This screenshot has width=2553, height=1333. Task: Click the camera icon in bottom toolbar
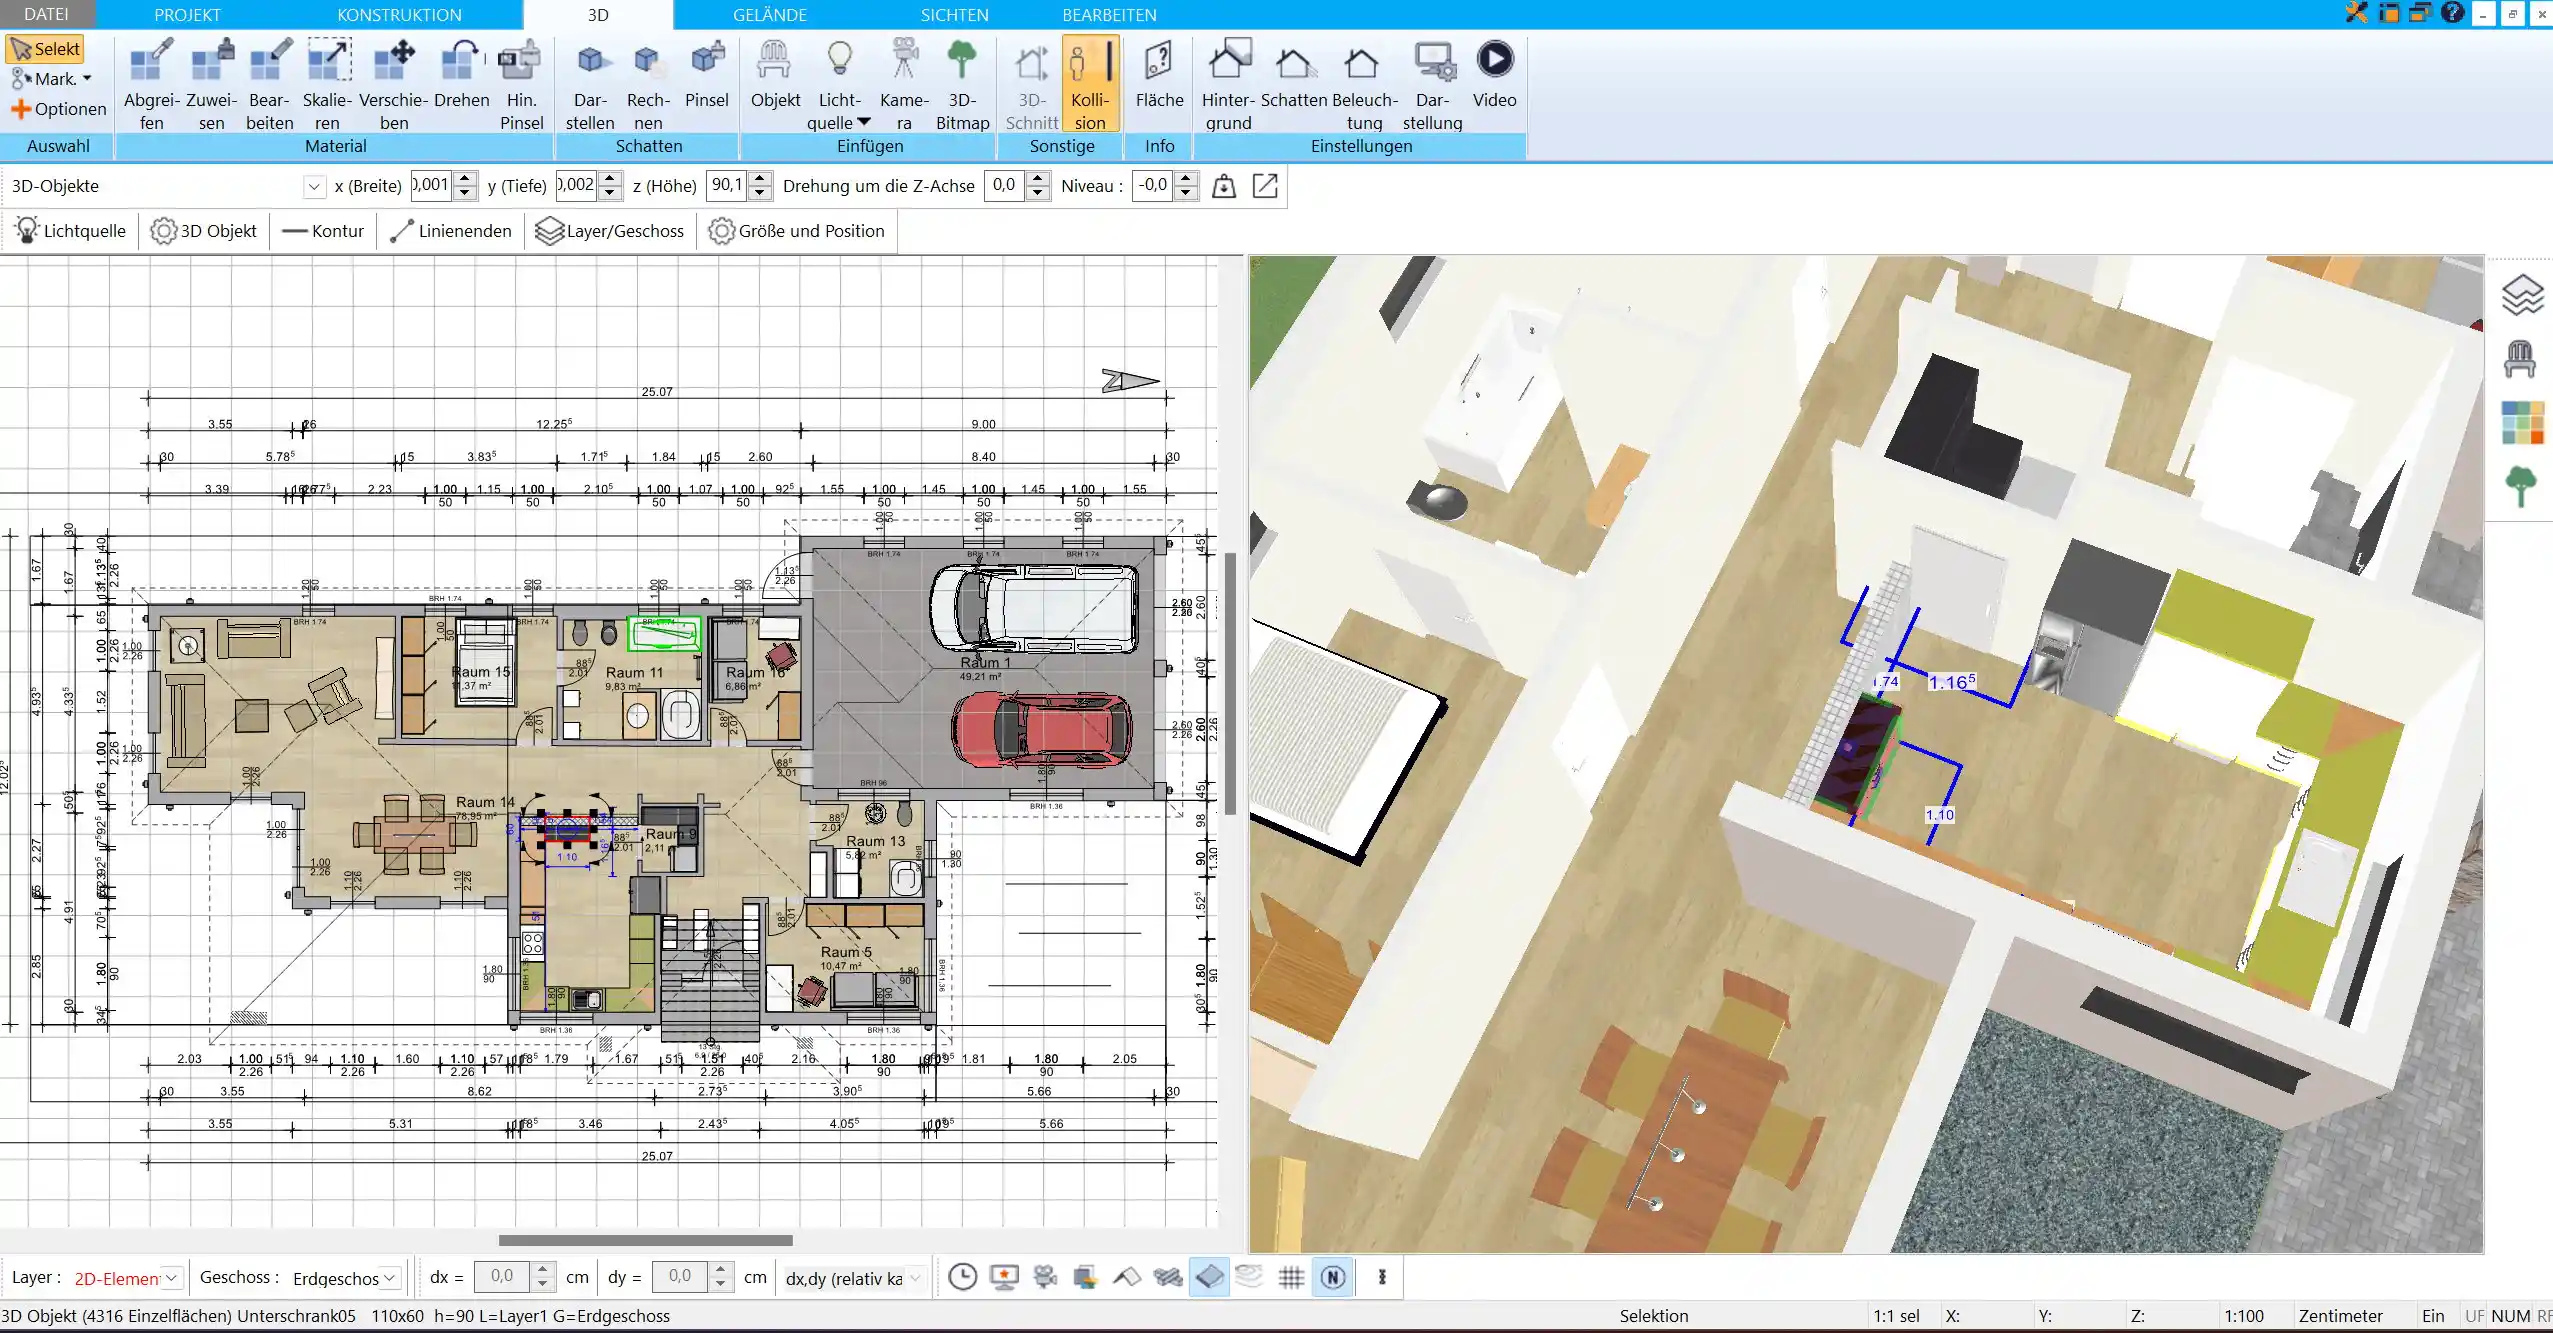pyautogui.click(x=1045, y=1277)
